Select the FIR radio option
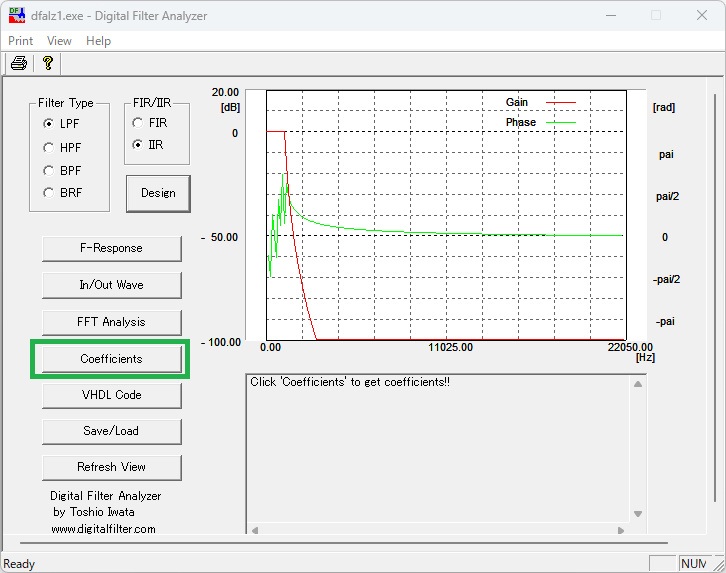The width and height of the screenshot is (726, 573). pos(138,123)
